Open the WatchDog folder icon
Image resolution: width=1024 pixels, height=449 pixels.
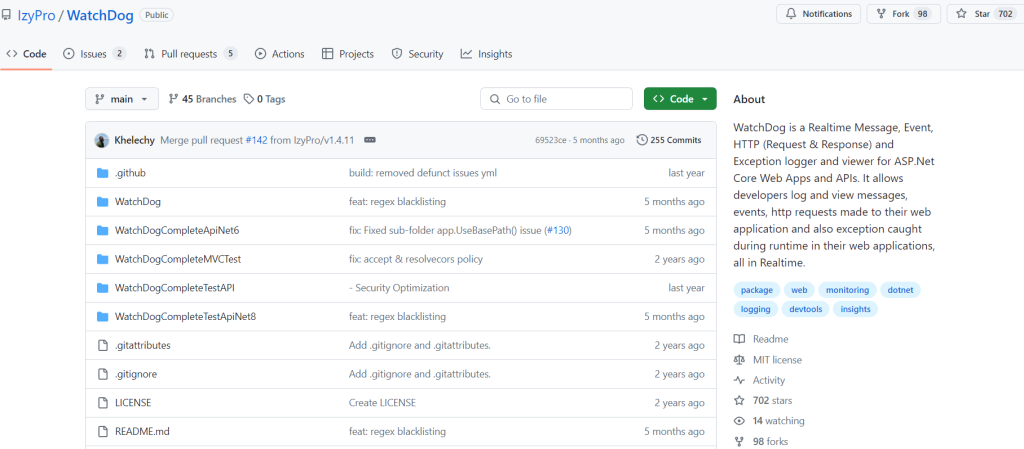(x=102, y=202)
